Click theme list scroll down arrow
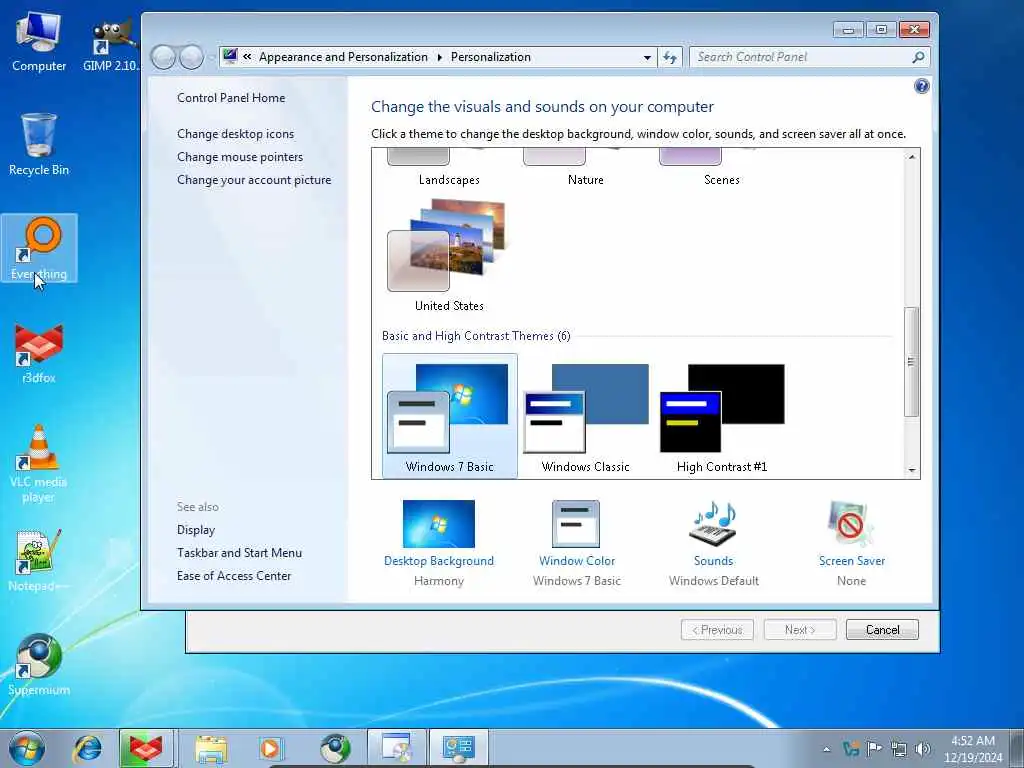1024x768 pixels. coord(912,470)
